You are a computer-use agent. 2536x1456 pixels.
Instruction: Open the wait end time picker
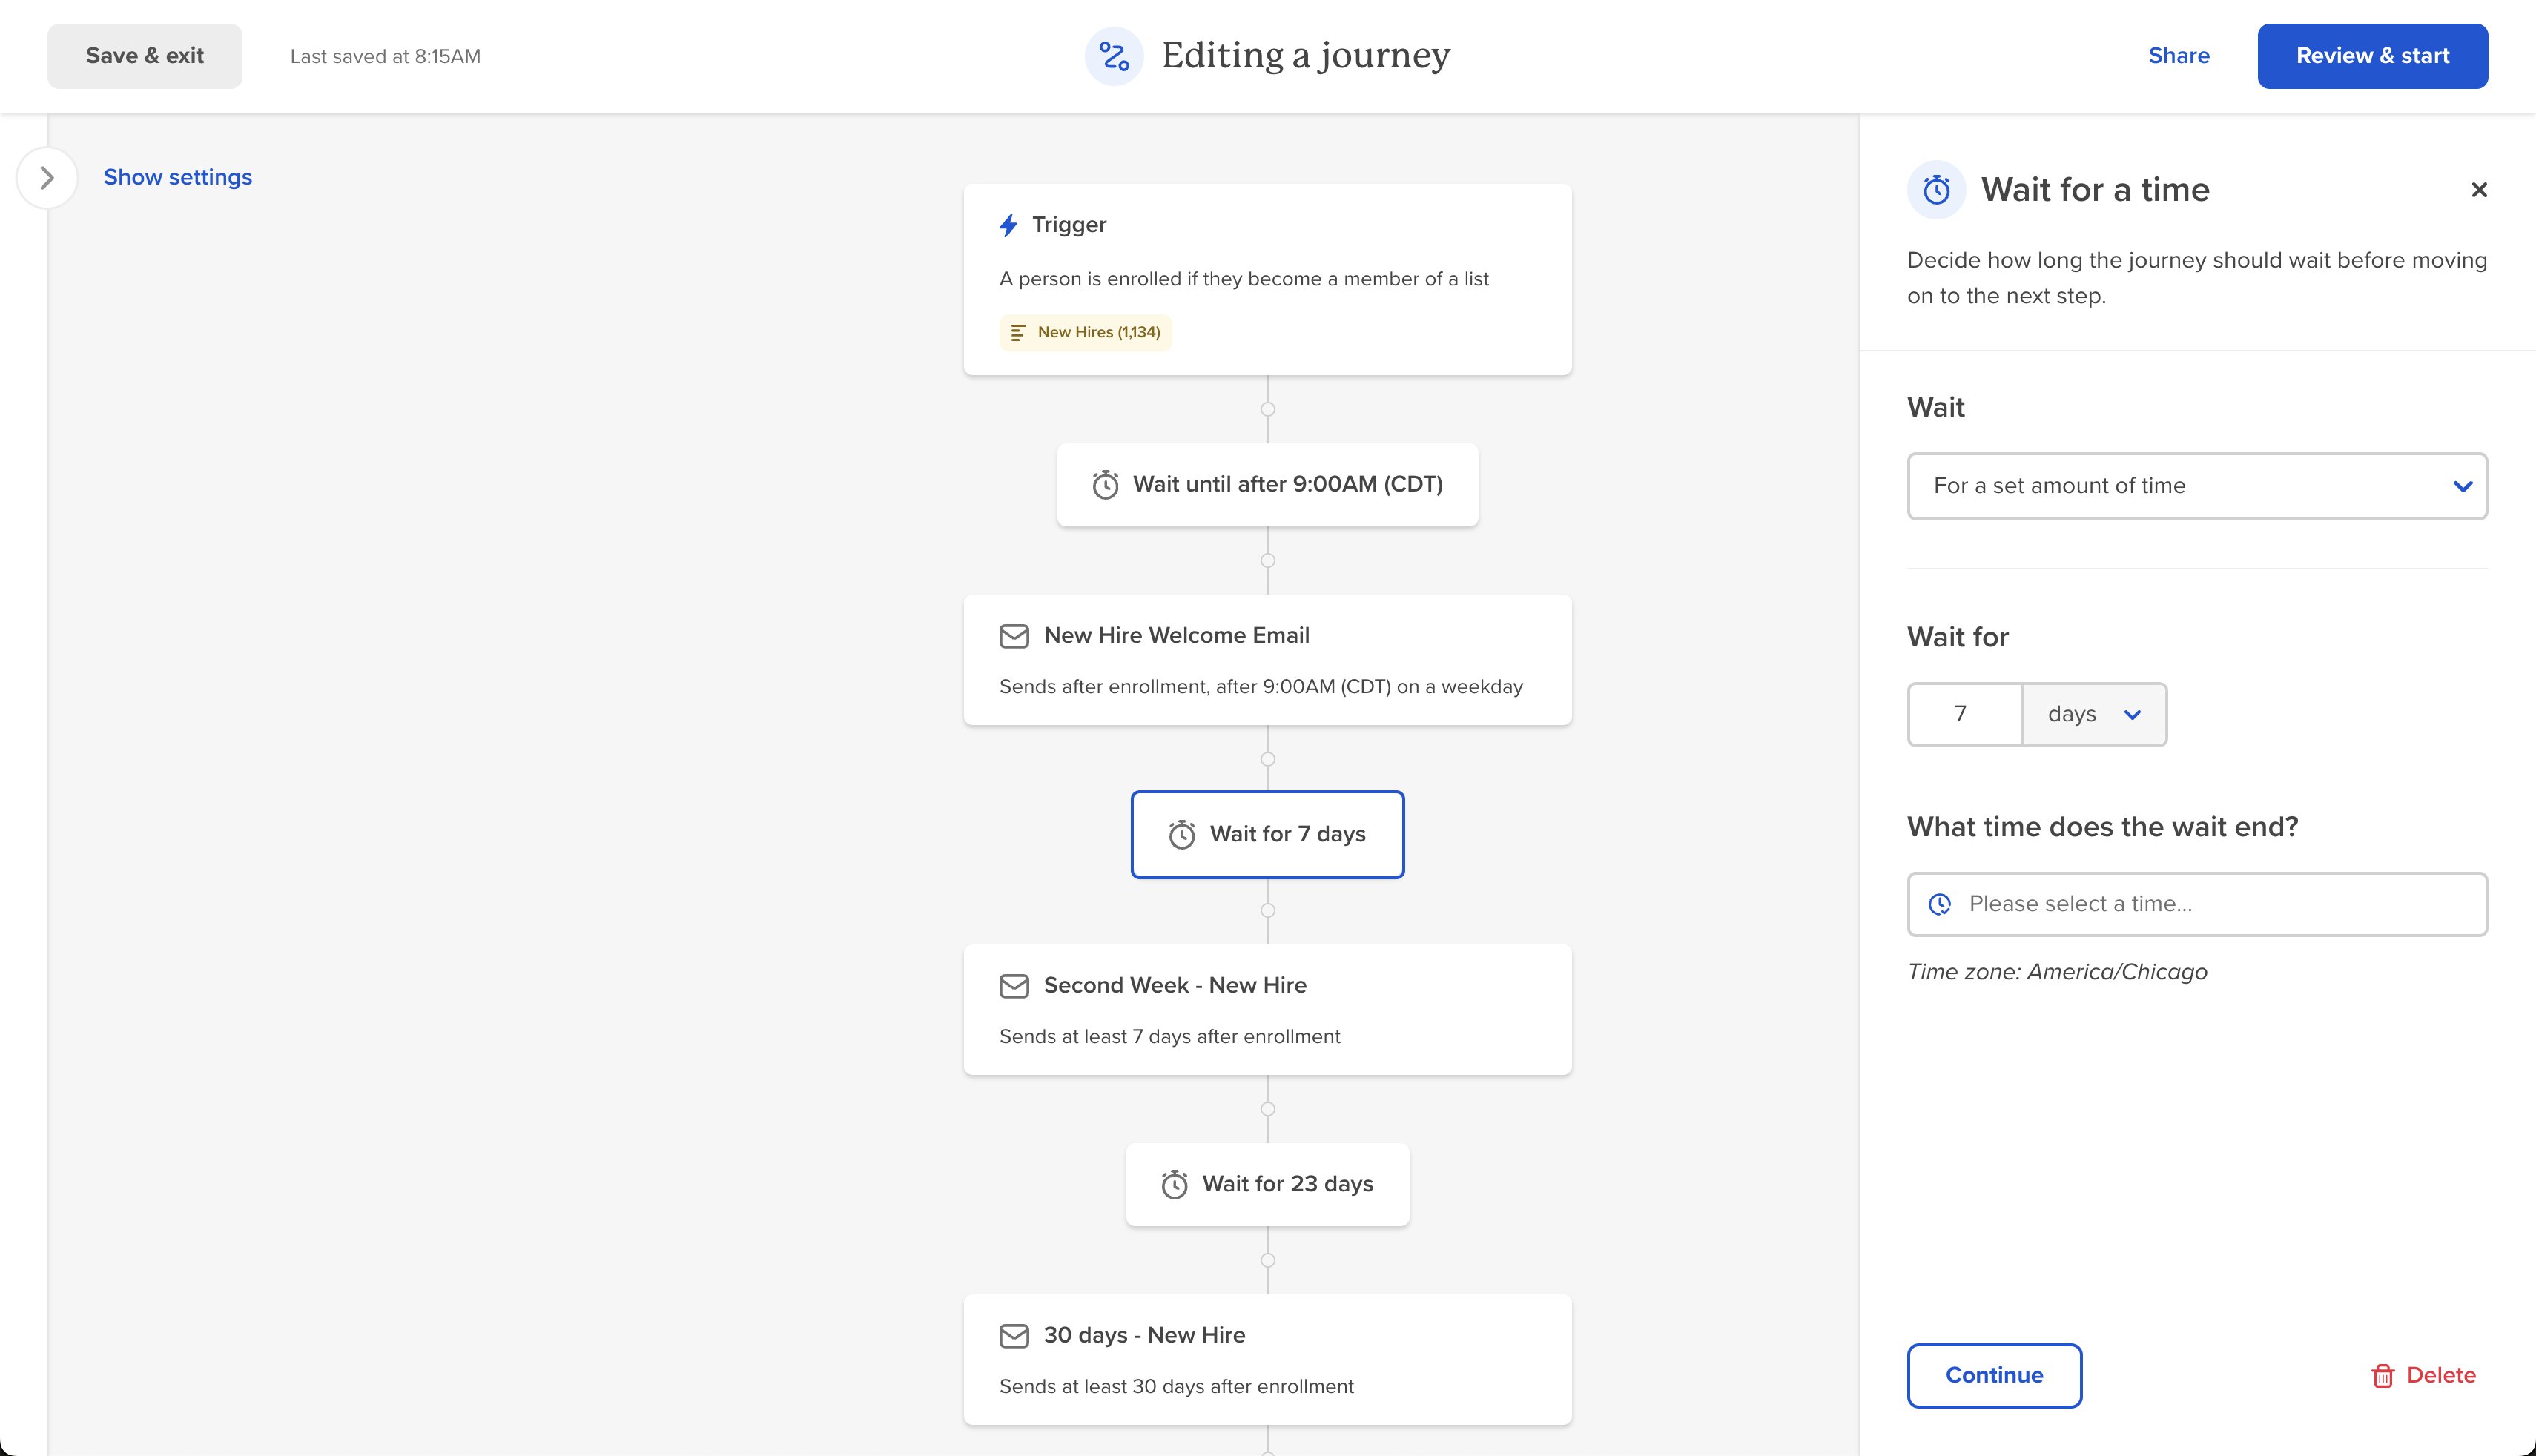pos(2196,904)
